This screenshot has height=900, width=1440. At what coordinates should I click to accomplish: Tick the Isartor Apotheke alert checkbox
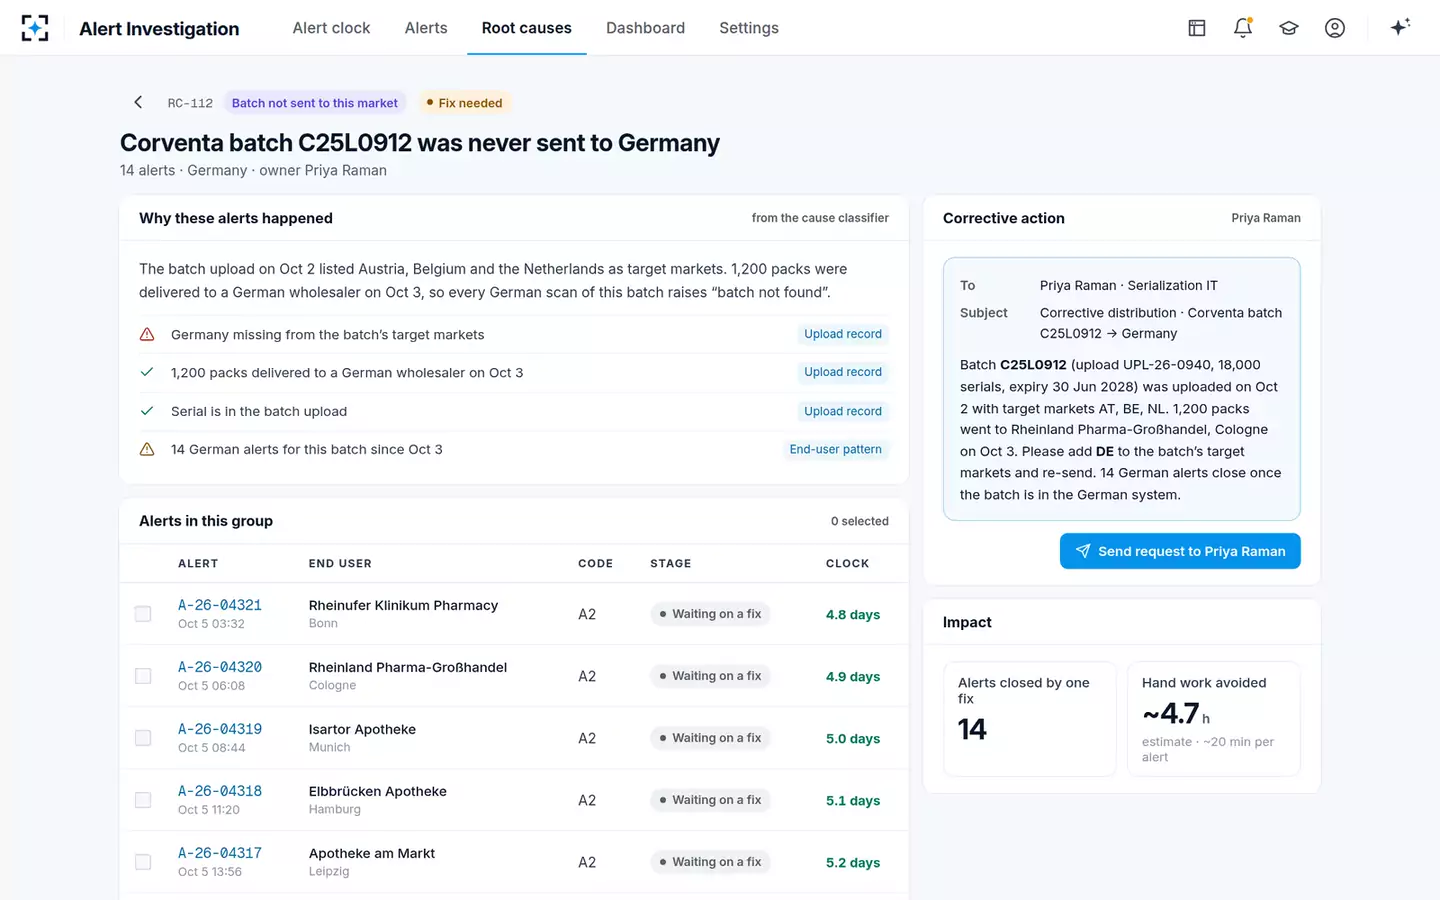point(143,738)
